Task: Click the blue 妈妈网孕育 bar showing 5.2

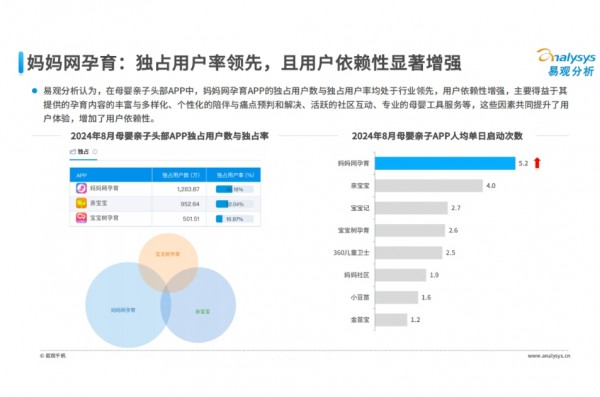Action: click(445, 163)
